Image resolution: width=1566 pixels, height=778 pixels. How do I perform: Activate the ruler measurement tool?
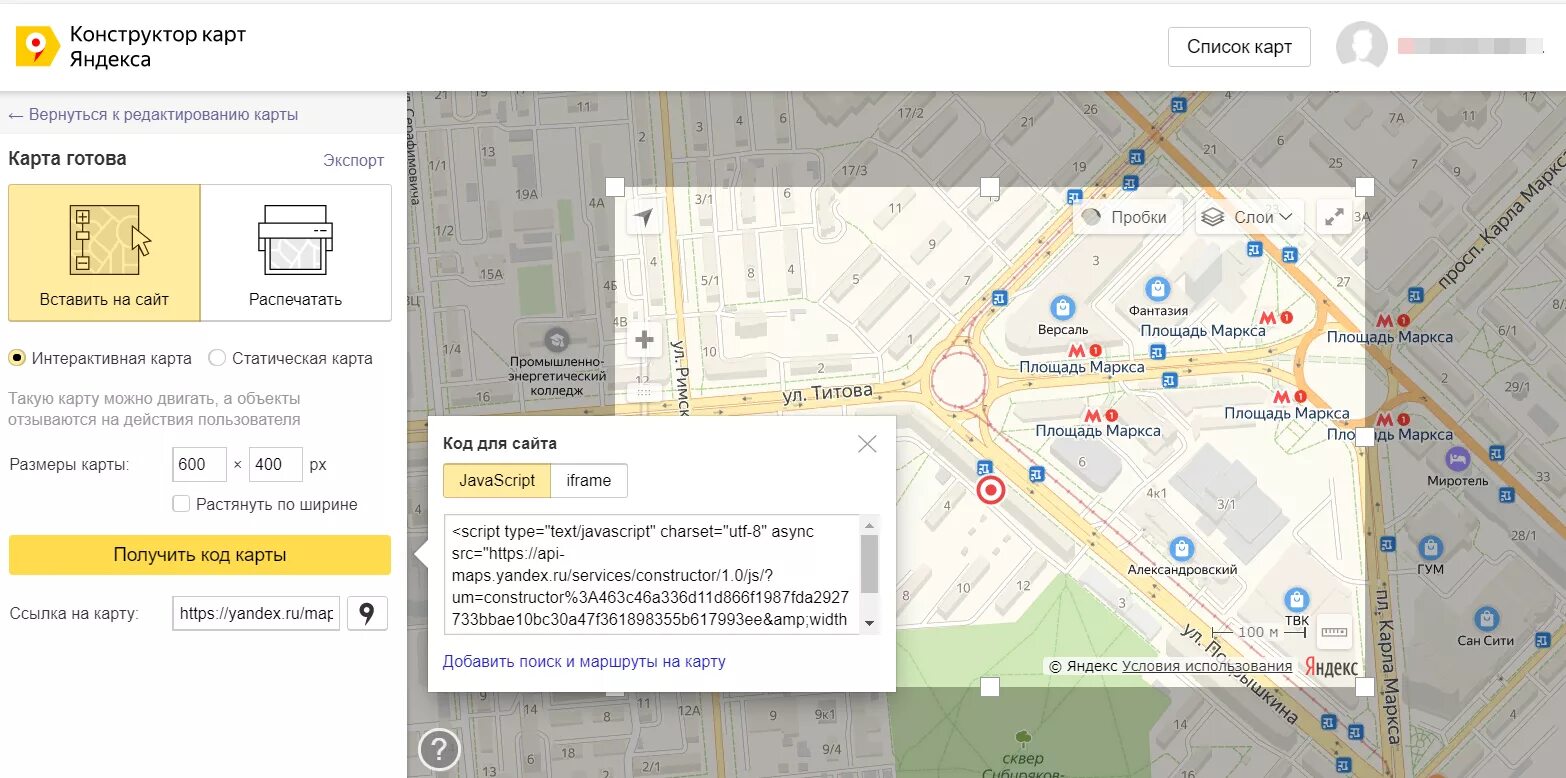coord(1334,631)
